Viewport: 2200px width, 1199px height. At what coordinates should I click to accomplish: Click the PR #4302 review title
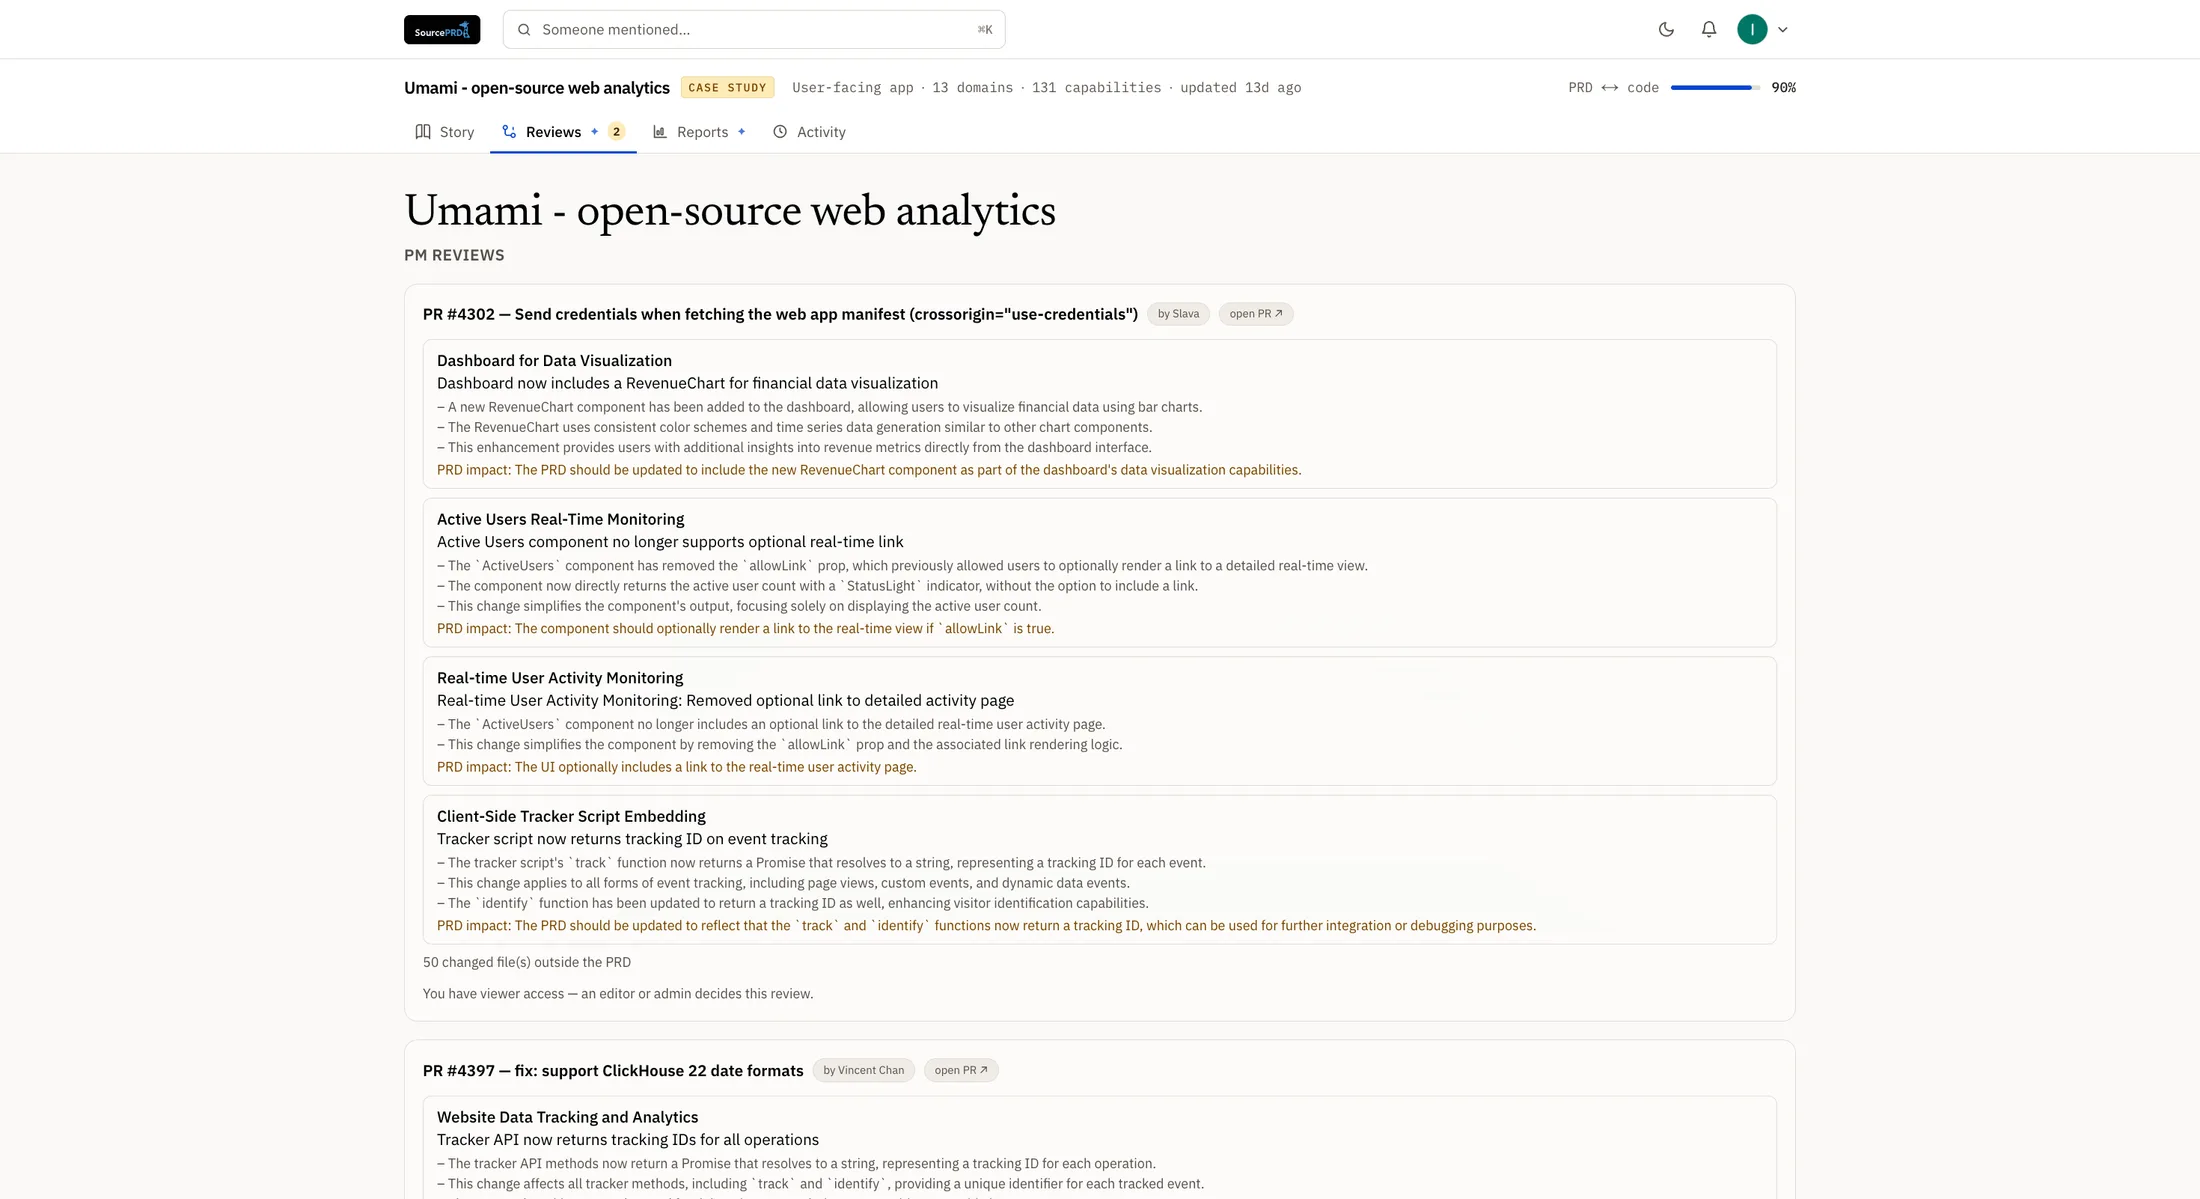point(780,314)
